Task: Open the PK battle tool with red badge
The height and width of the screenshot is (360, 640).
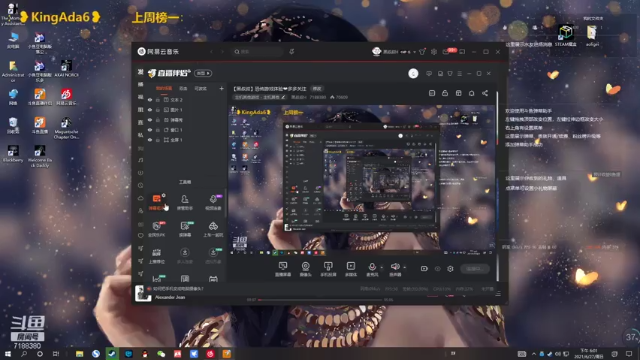Action: [x=157, y=229]
